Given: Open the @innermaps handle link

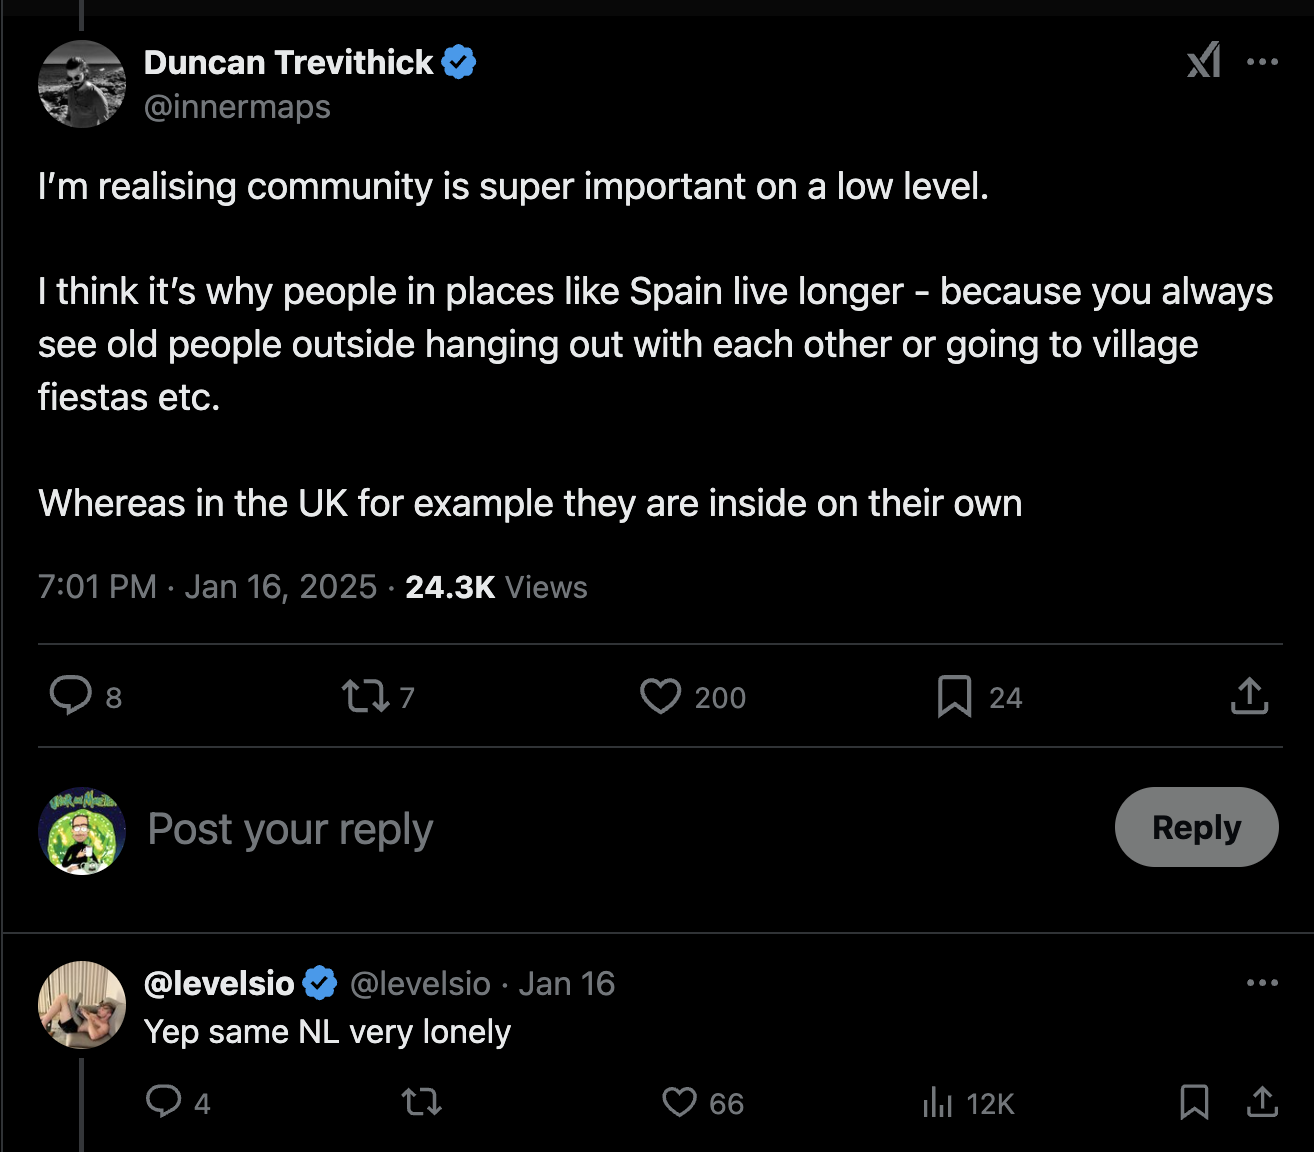Looking at the screenshot, I should point(237,106).
